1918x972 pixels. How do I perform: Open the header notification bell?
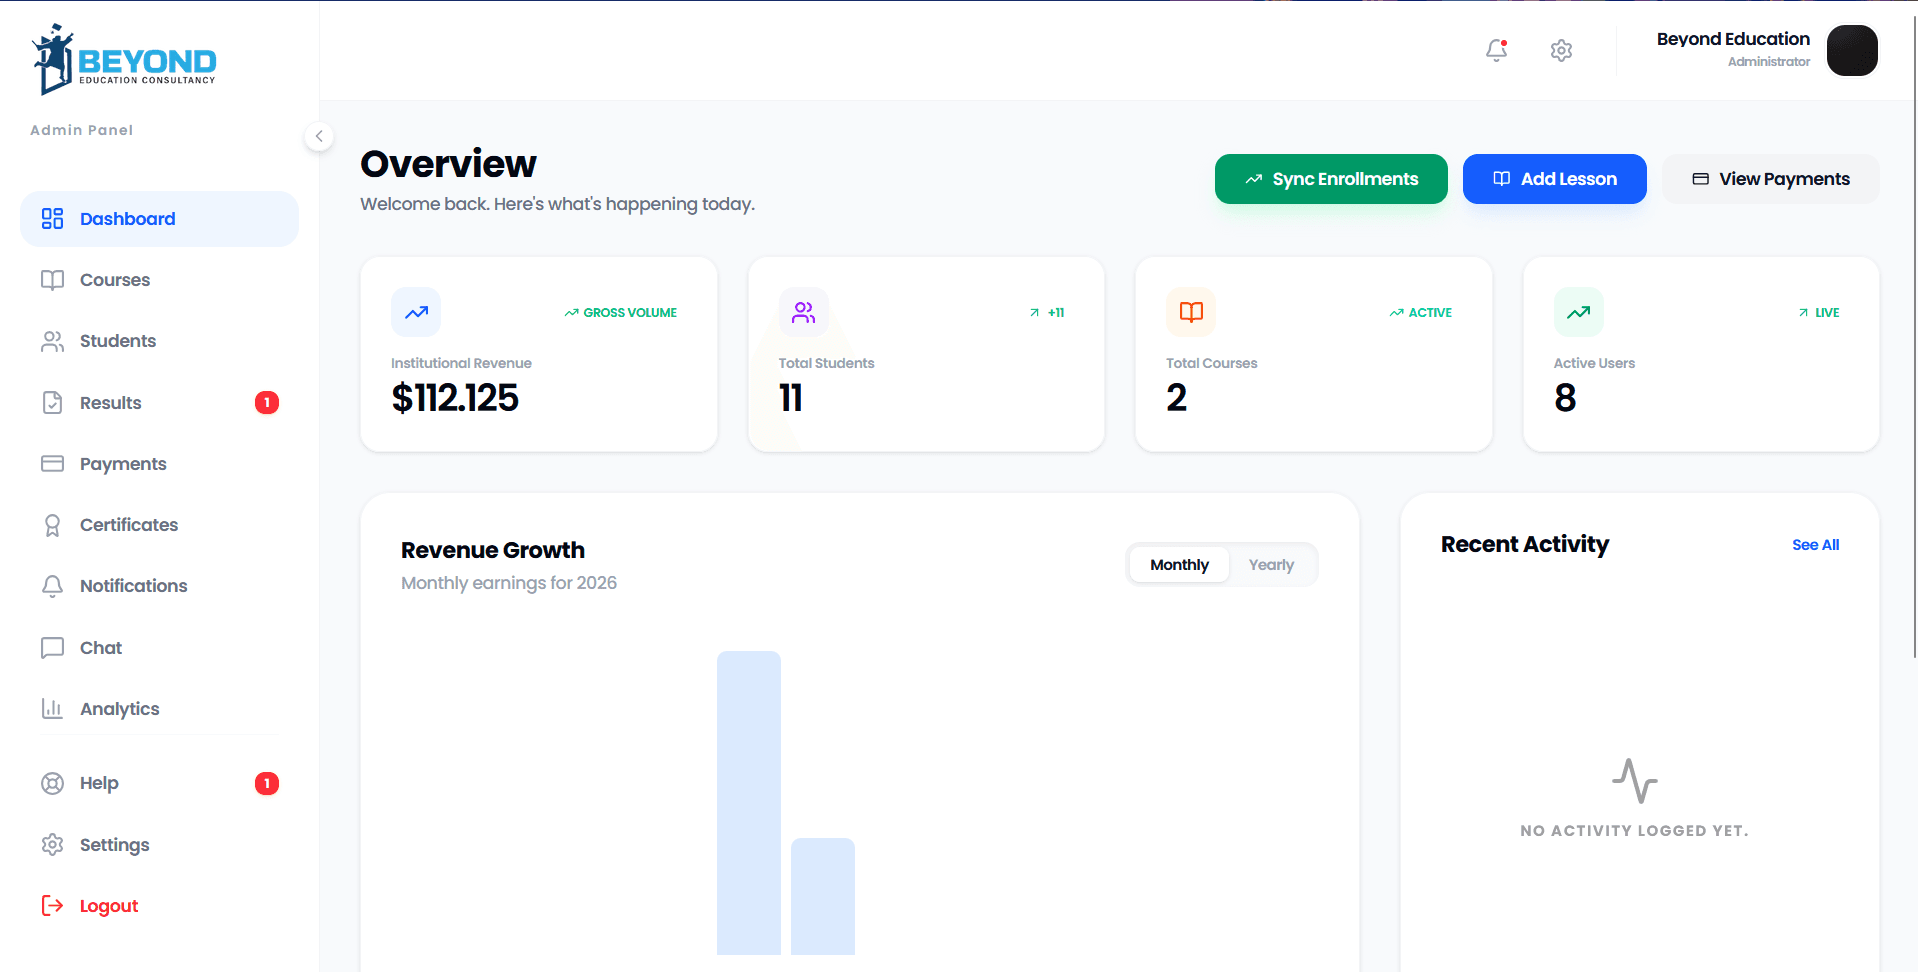pos(1497,50)
